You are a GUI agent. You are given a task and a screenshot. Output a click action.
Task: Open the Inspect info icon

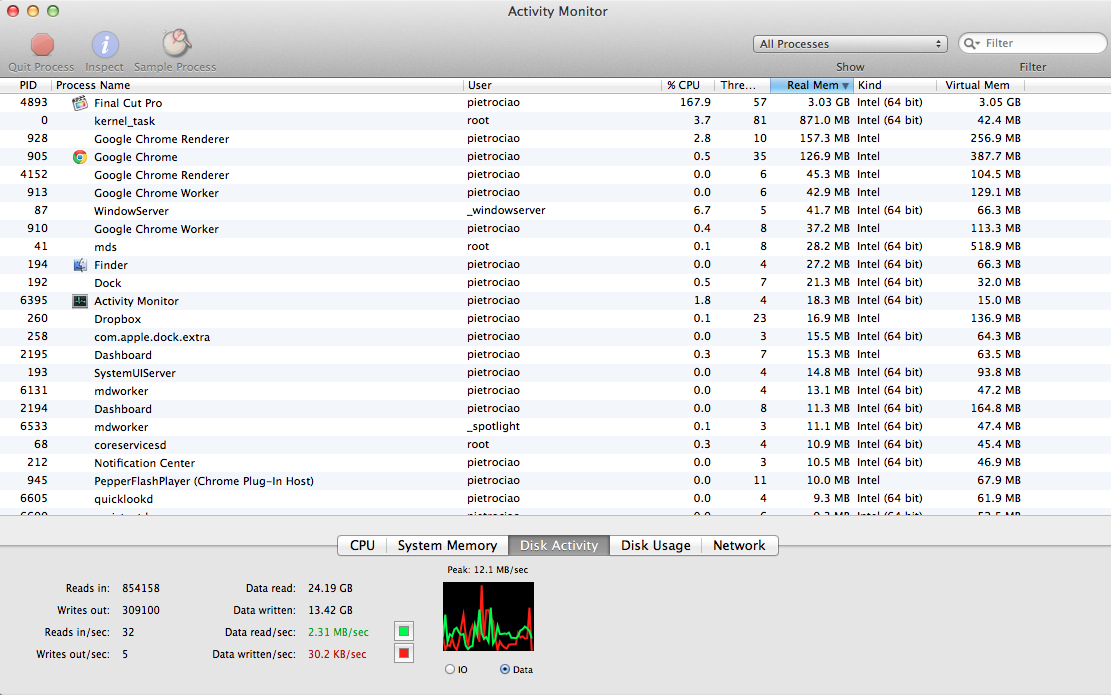[x=105, y=45]
